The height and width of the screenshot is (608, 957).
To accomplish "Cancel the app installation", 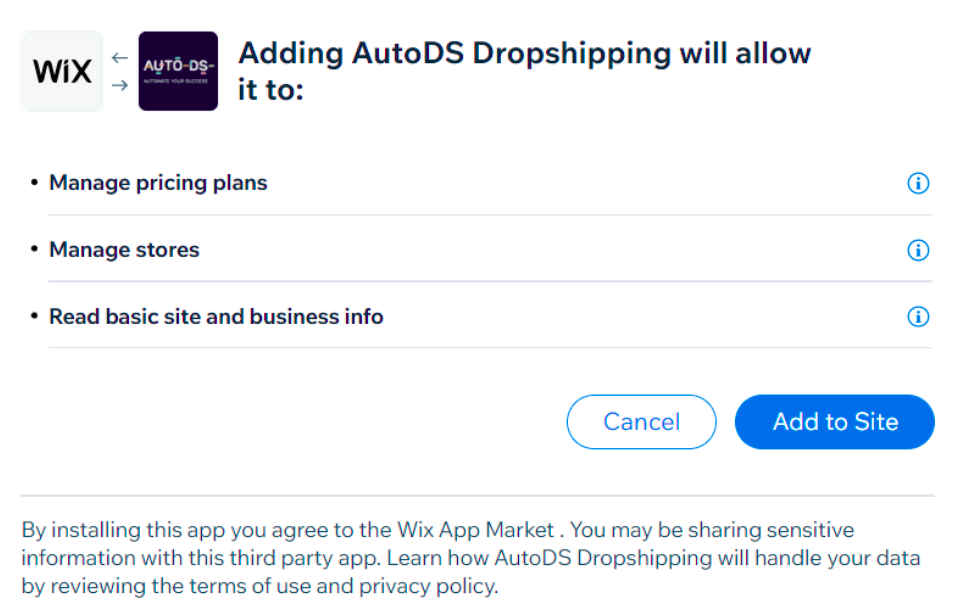I will [641, 422].
